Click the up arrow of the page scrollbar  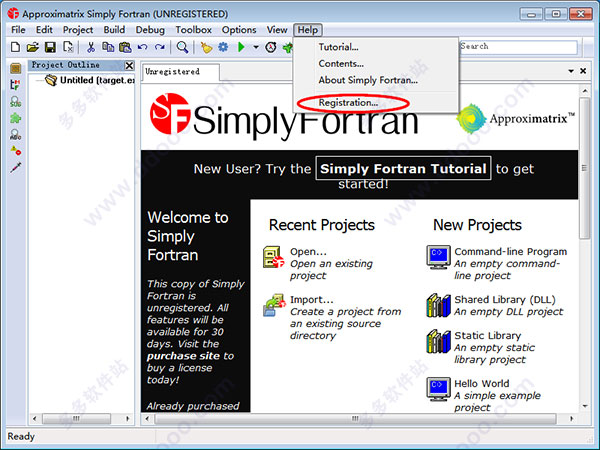point(584,91)
